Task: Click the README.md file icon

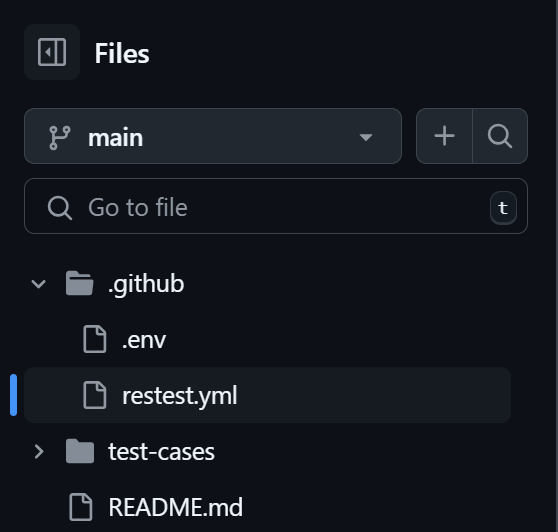Action: point(81,507)
